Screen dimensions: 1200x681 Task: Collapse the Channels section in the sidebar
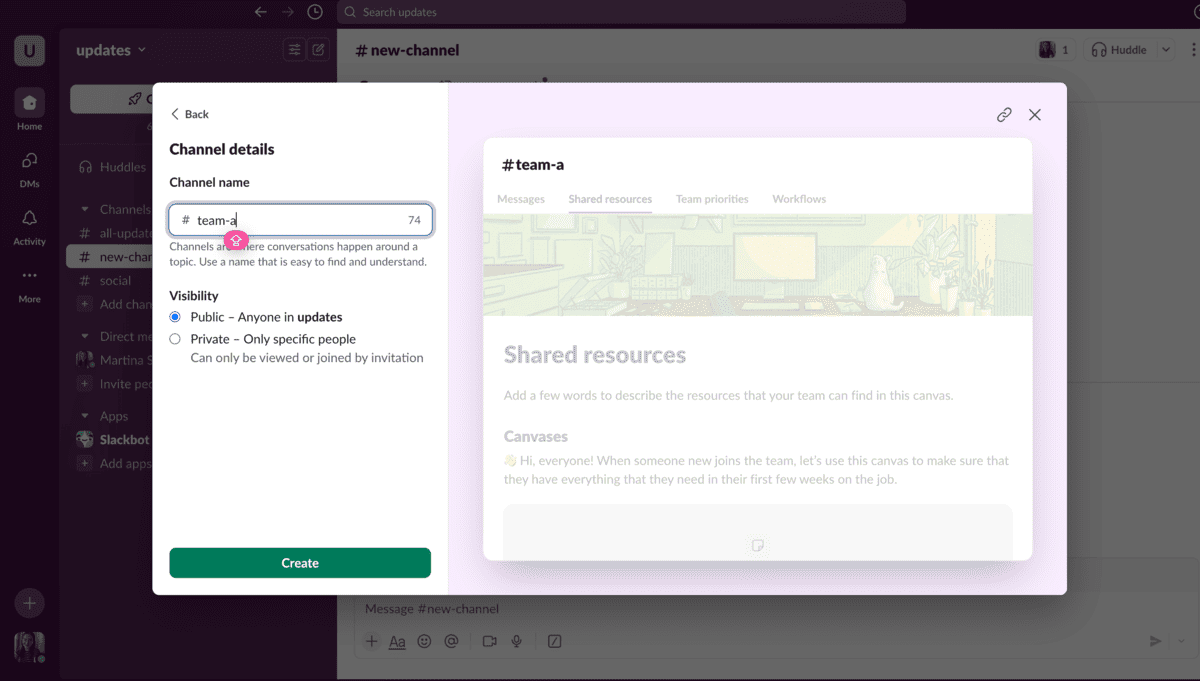pyautogui.click(x=85, y=209)
